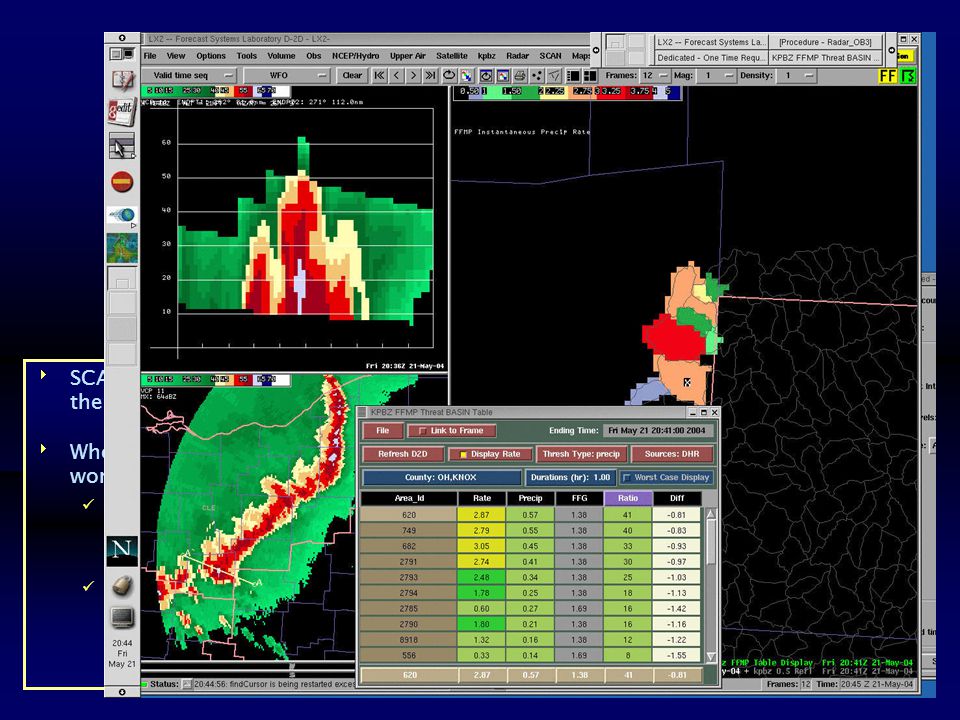This screenshot has height=720, width=960.
Task: Open the WFO scale dropdown
Action: pos(287,75)
